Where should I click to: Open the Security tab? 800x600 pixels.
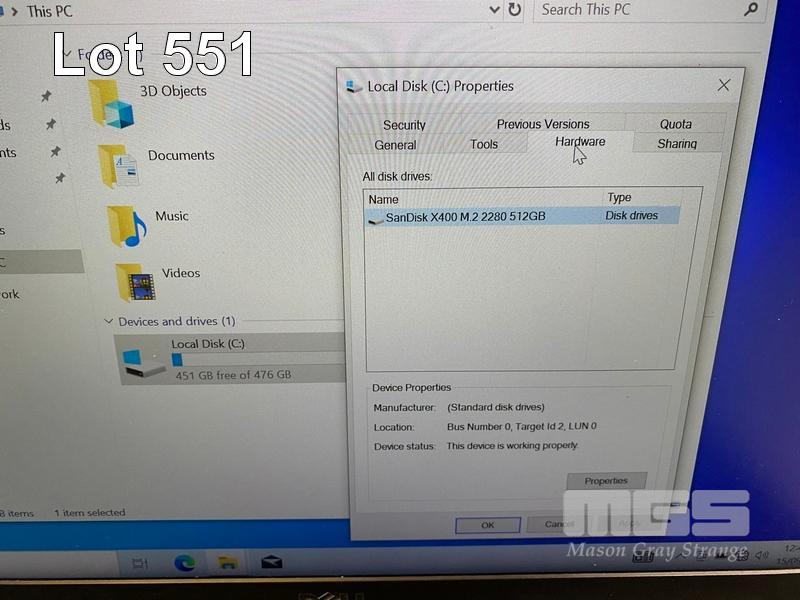click(404, 125)
